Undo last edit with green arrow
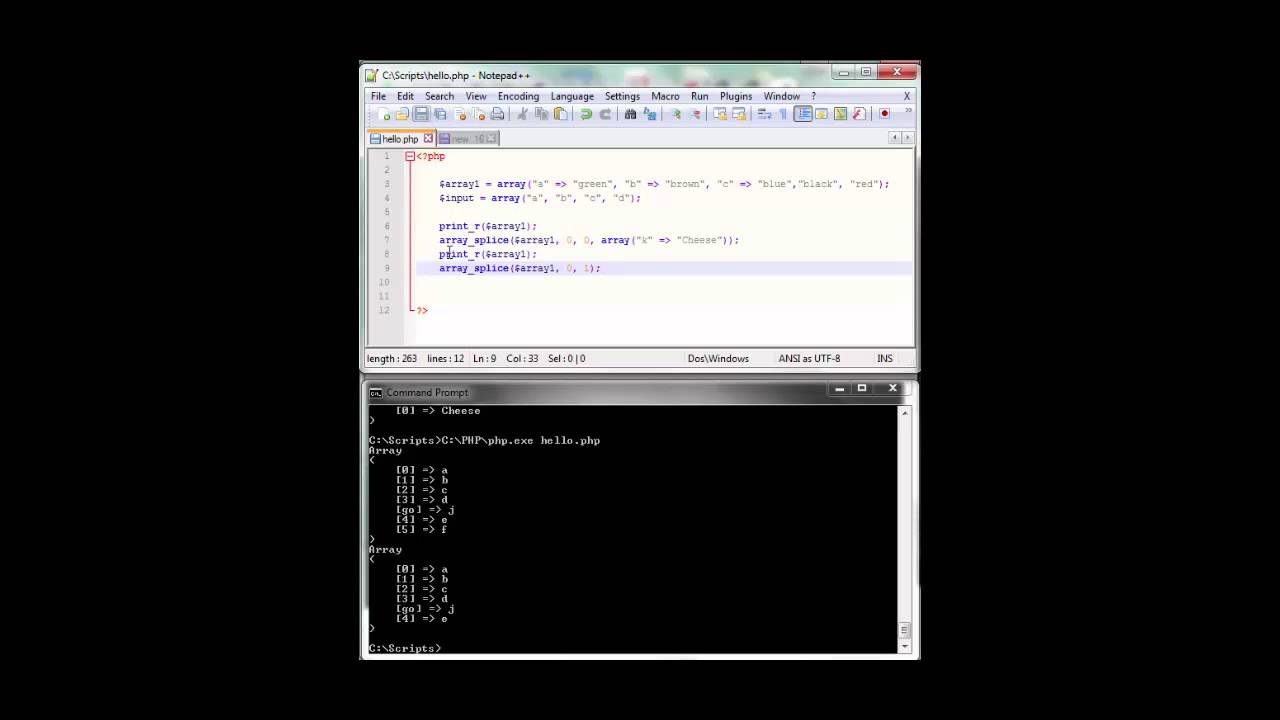Screen dimensions: 1280x720 [x=585, y=114]
